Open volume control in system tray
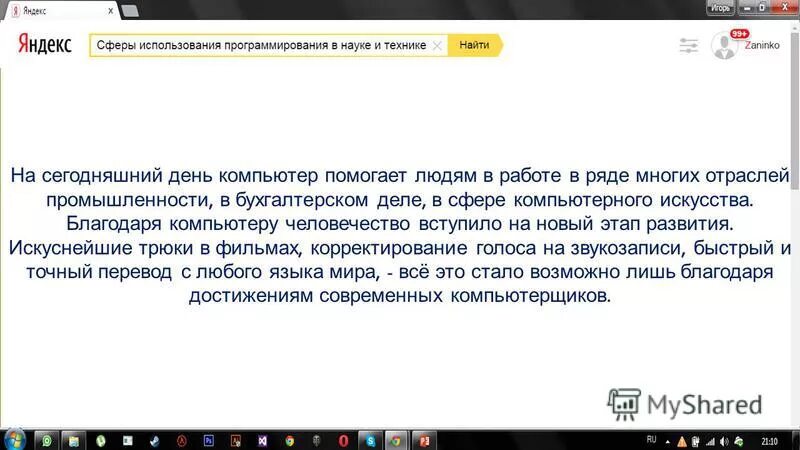Screen dimensions: 800x450 [x=724, y=442]
